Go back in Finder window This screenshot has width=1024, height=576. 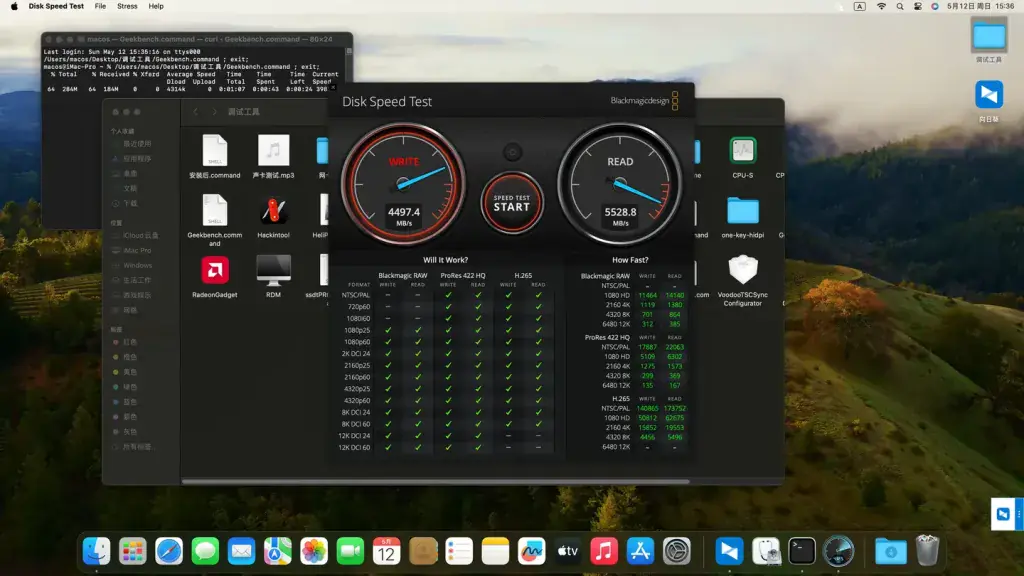(x=195, y=112)
